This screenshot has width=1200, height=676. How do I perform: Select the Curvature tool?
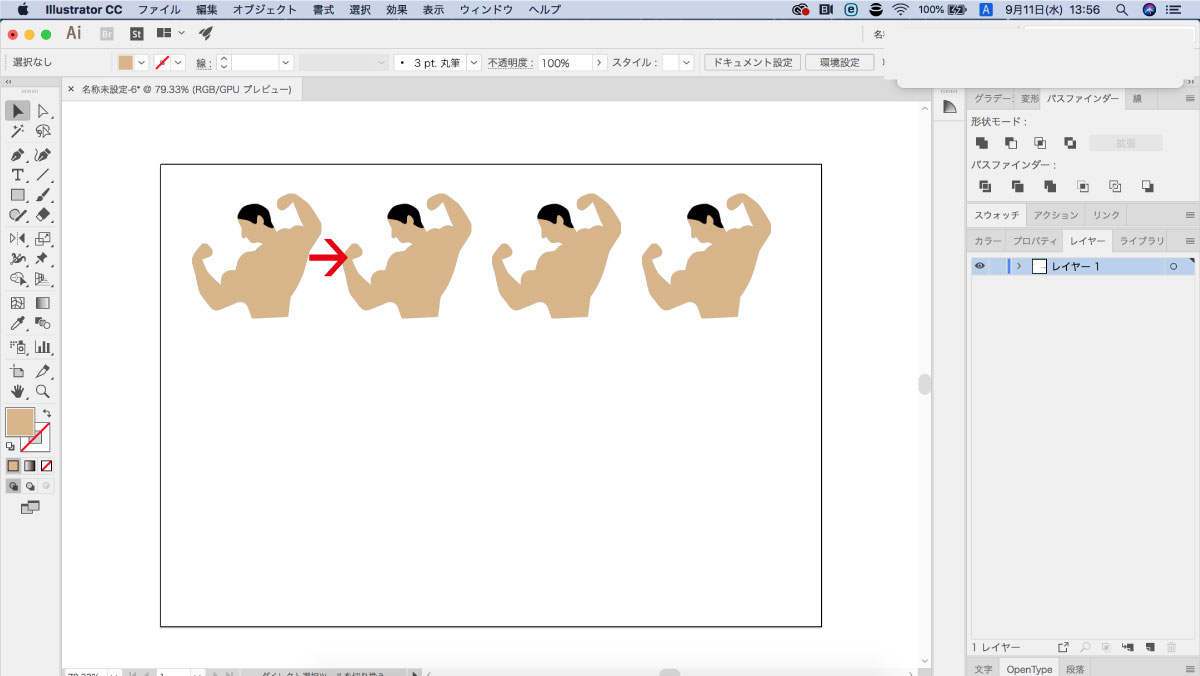43,155
